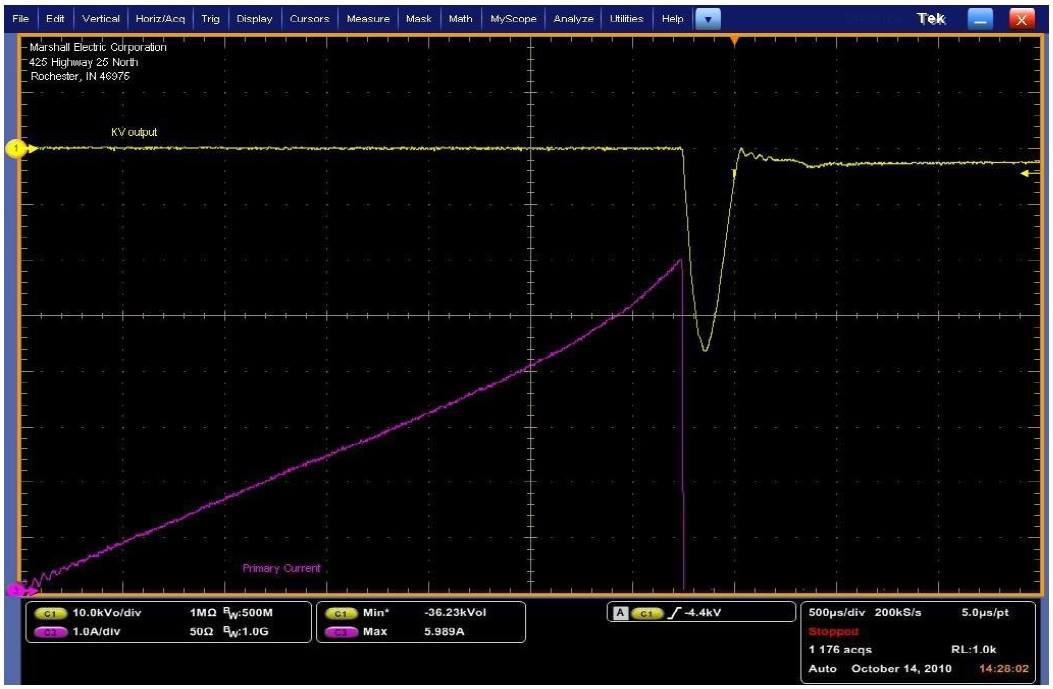This screenshot has height=689, width=1053.
Task: Click the trigger A badge in readout
Action: pyautogui.click(x=620, y=612)
